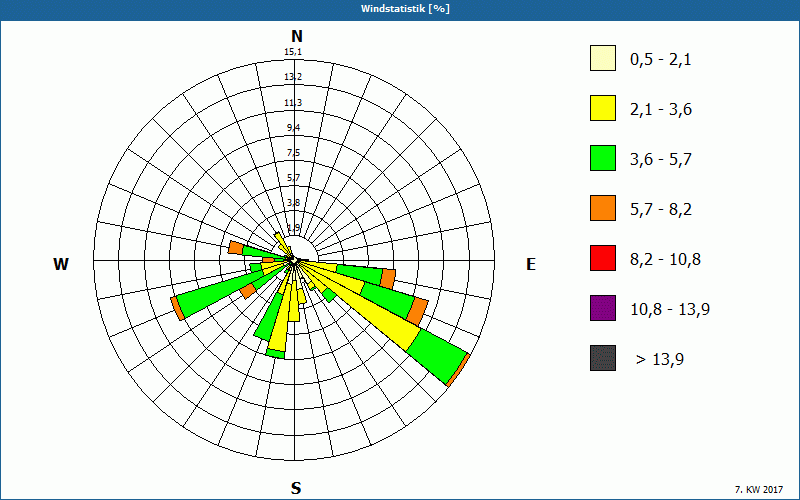Click the '5,7 - 8,2' legend label
The width and height of the screenshot is (800, 500).
[661, 210]
